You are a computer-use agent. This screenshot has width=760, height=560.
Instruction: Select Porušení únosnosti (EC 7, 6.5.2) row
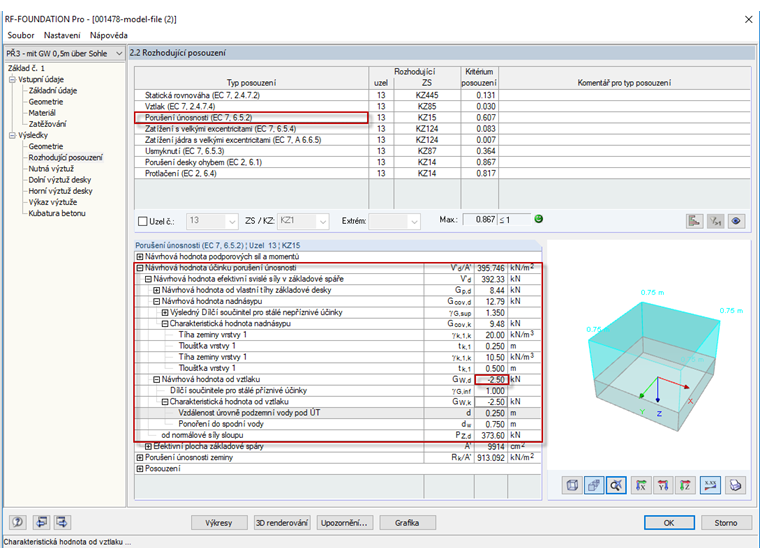coord(442,117)
